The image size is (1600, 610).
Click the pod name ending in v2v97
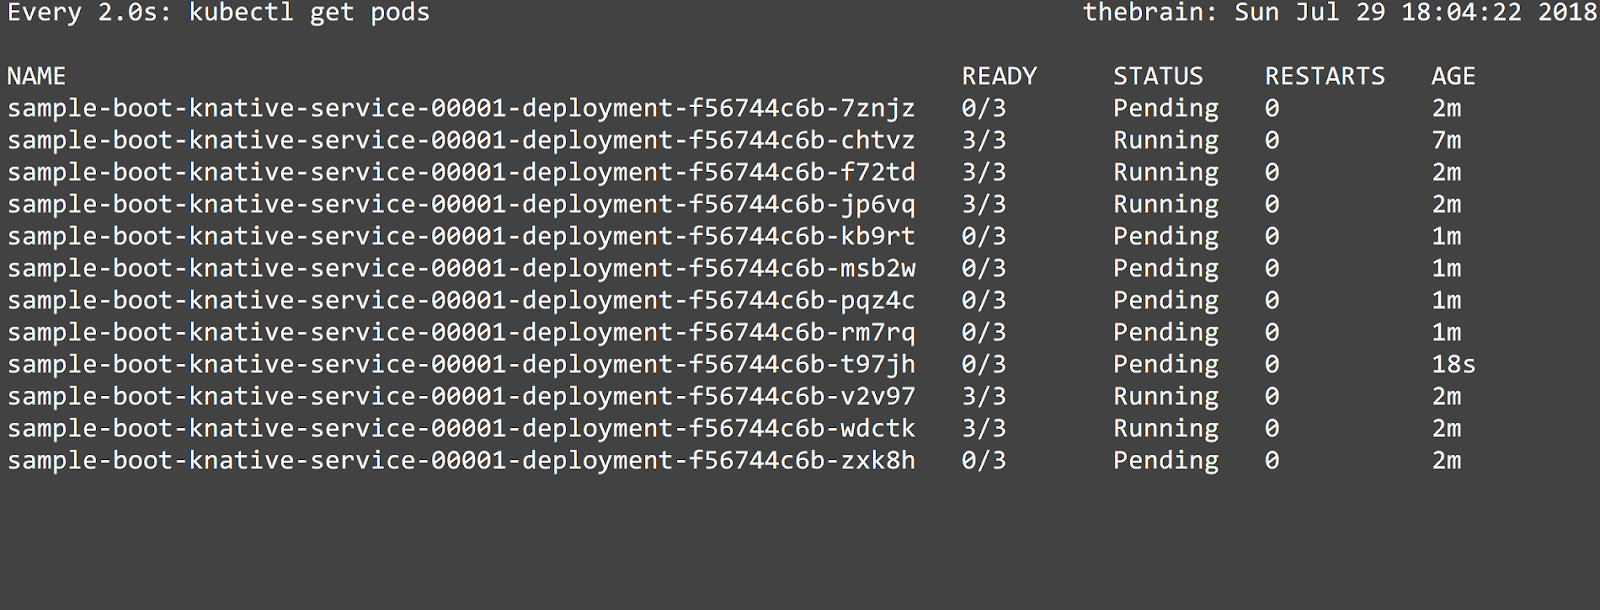coord(461,396)
